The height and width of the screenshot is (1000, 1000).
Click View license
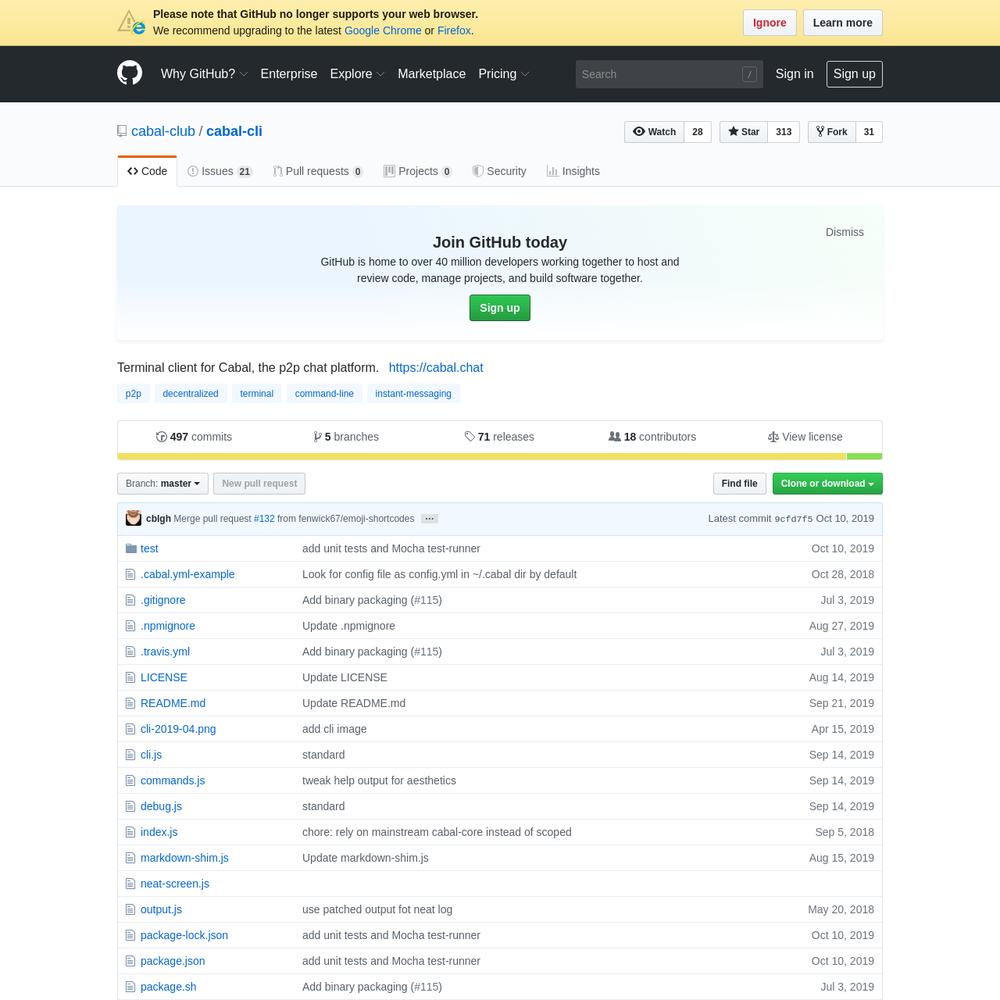click(805, 437)
